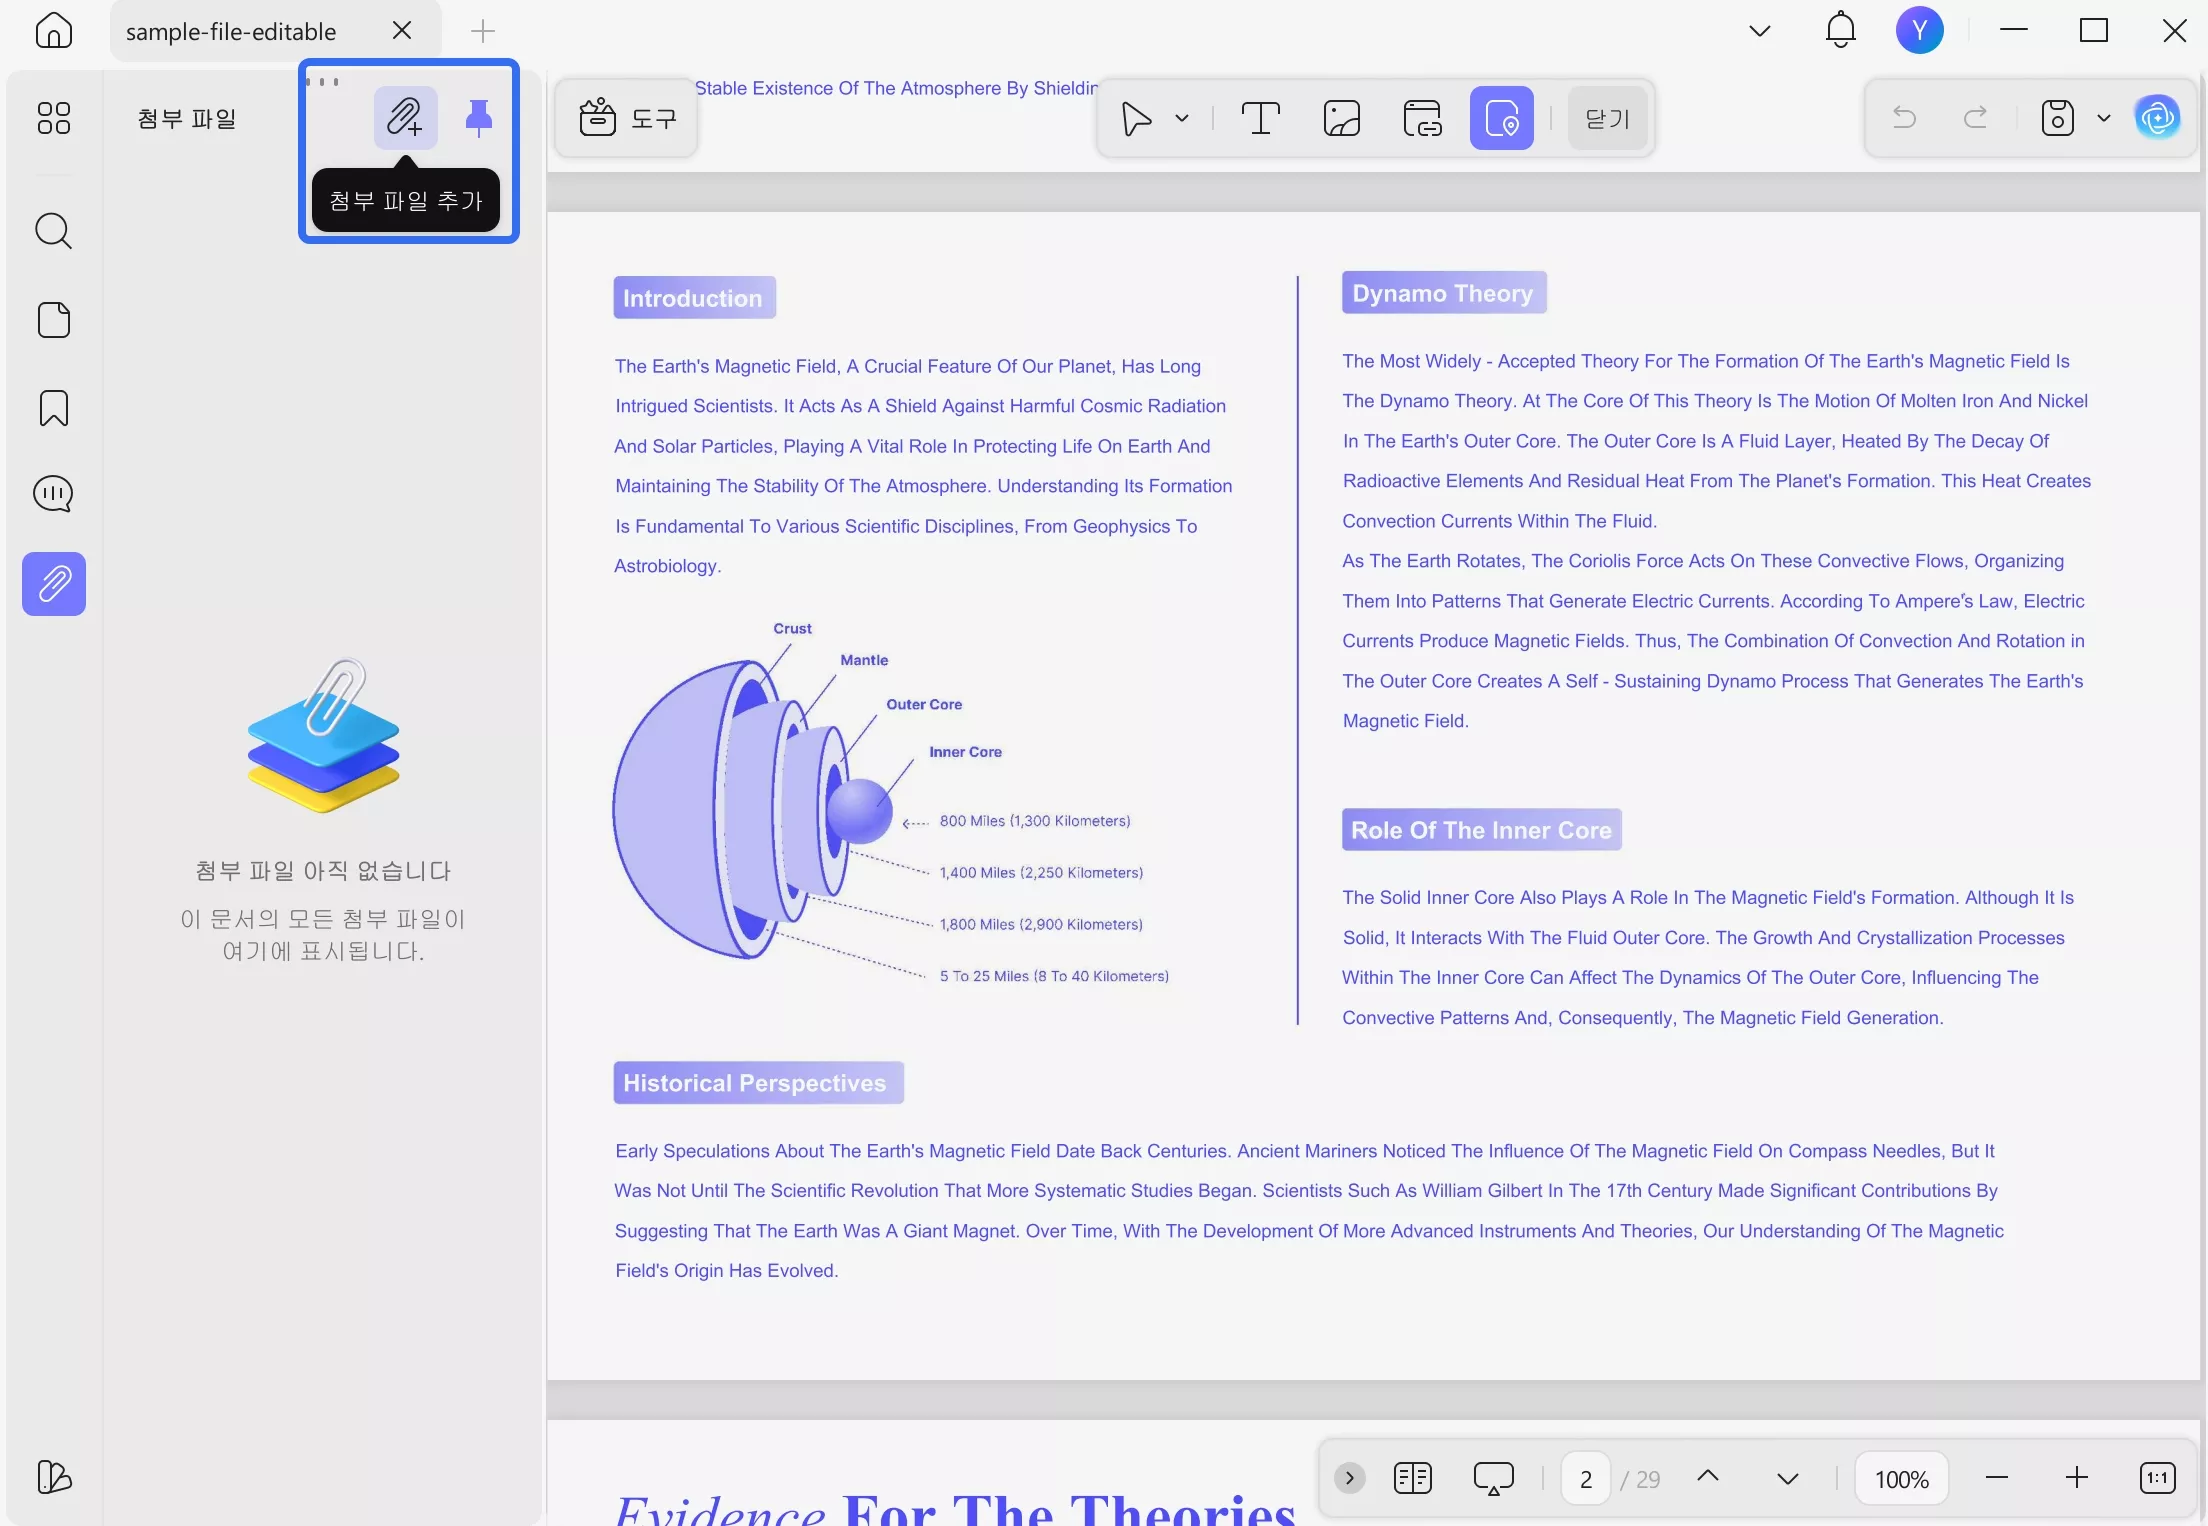Add a new tab with plus icon
Screen dimensions: 2208x1526
[483, 31]
